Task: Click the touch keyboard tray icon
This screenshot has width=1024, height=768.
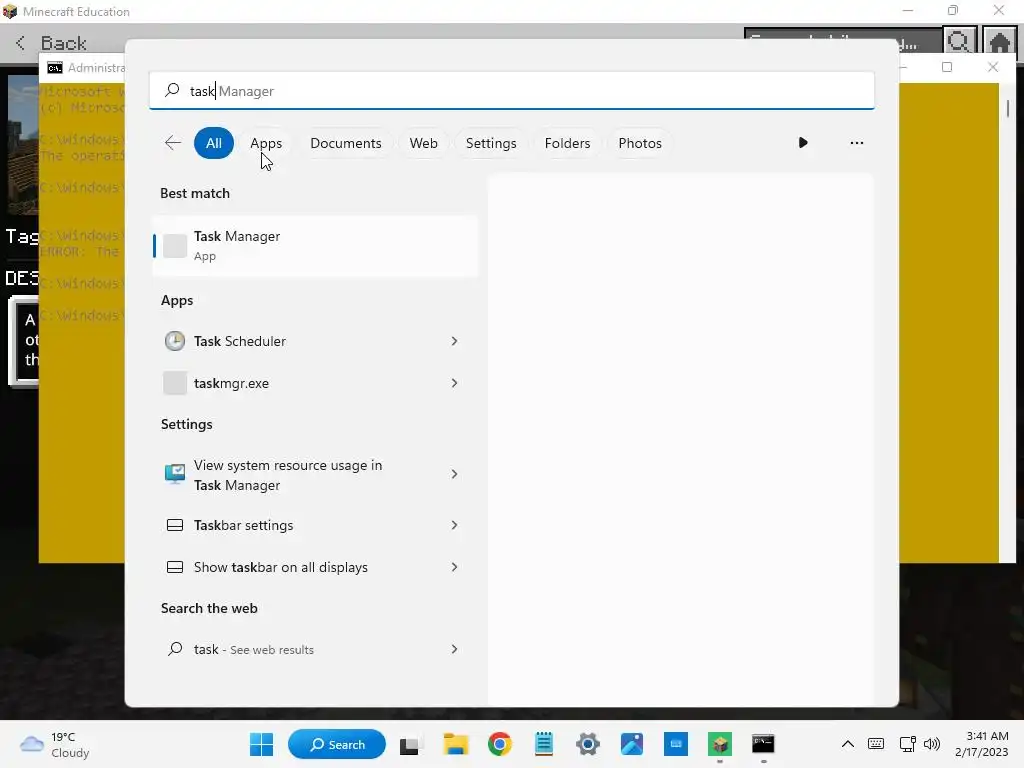Action: (x=876, y=744)
